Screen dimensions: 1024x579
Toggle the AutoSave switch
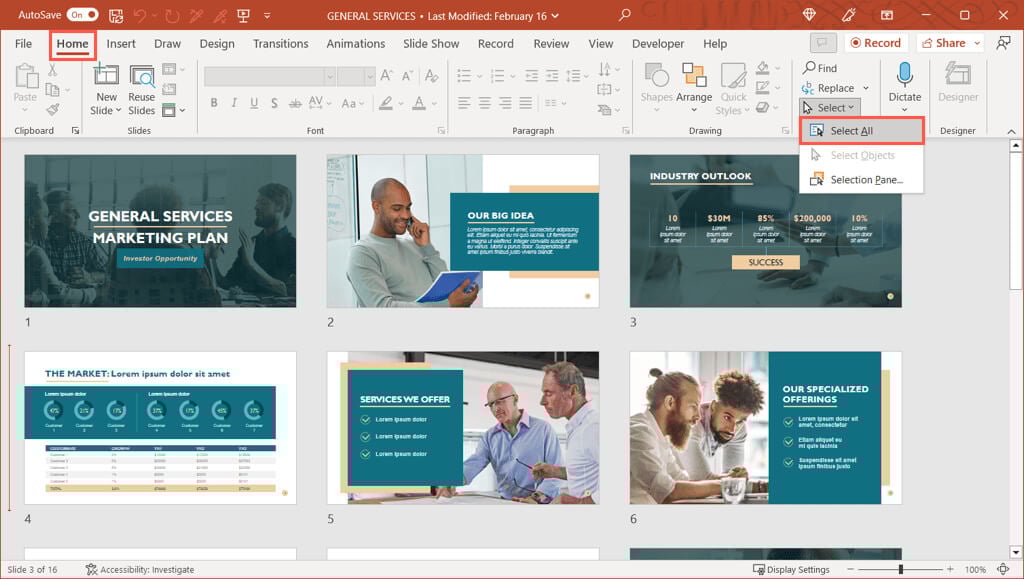(x=82, y=15)
